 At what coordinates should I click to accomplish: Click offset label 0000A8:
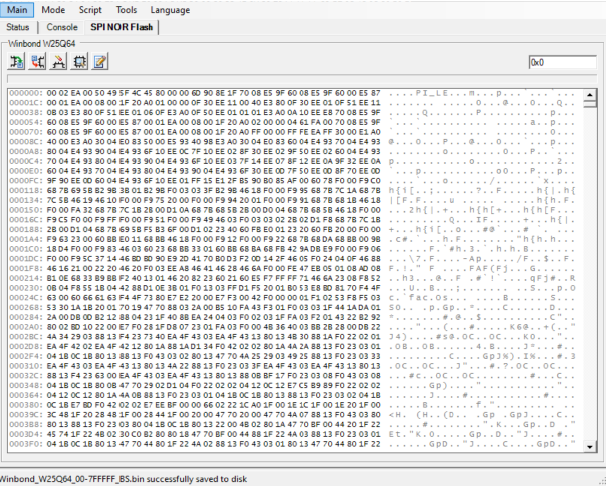click(x=26, y=151)
